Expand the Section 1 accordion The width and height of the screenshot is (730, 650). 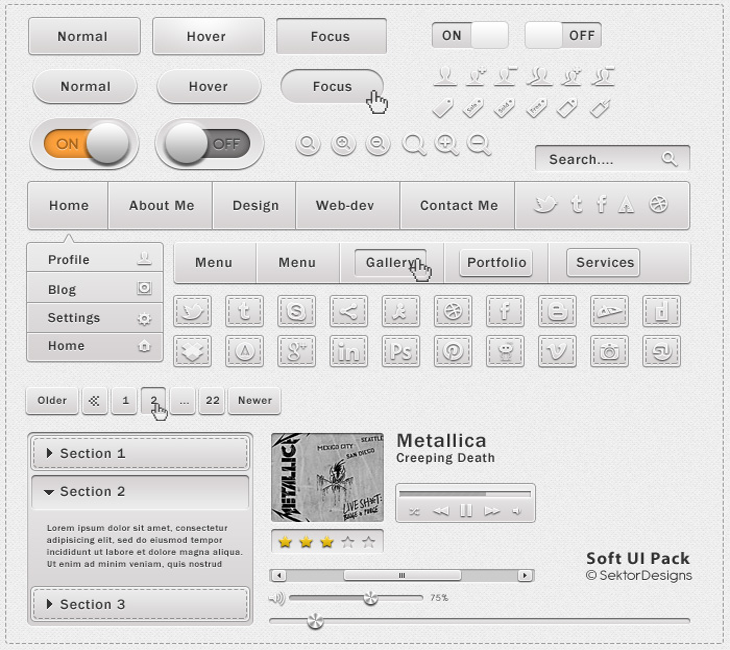(x=140, y=453)
